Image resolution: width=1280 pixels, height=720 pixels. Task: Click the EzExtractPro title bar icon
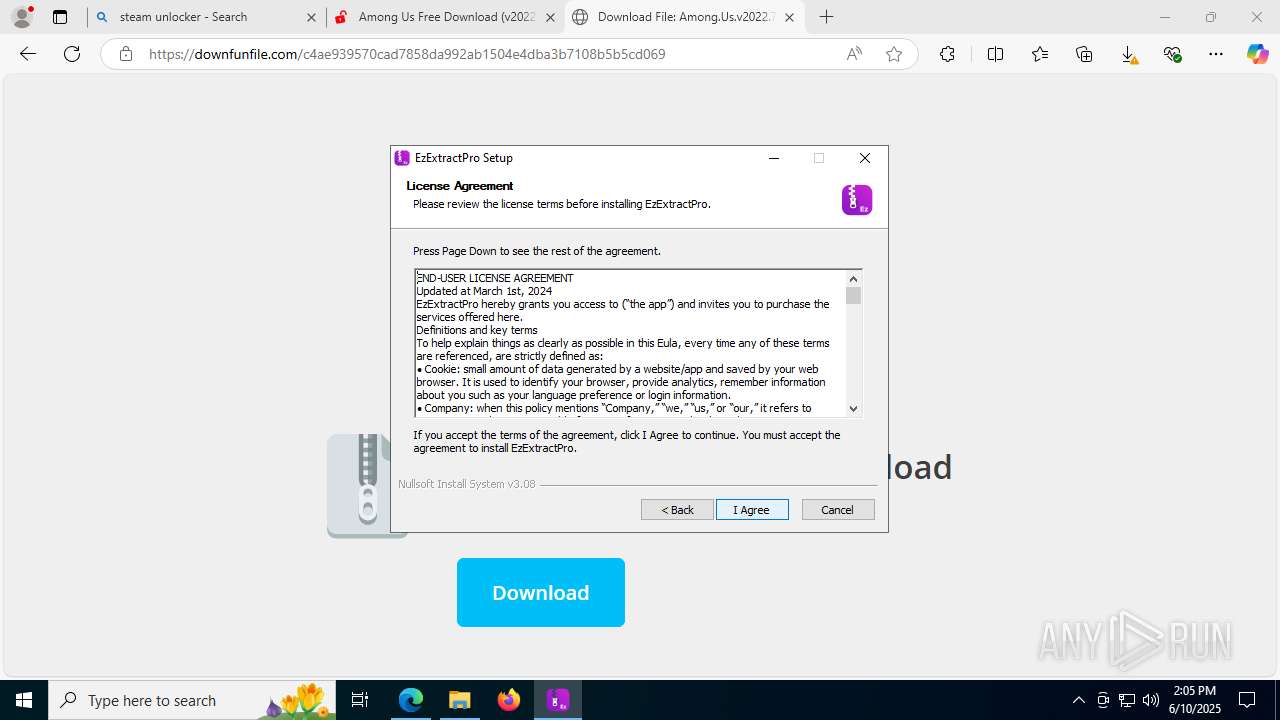coord(402,158)
